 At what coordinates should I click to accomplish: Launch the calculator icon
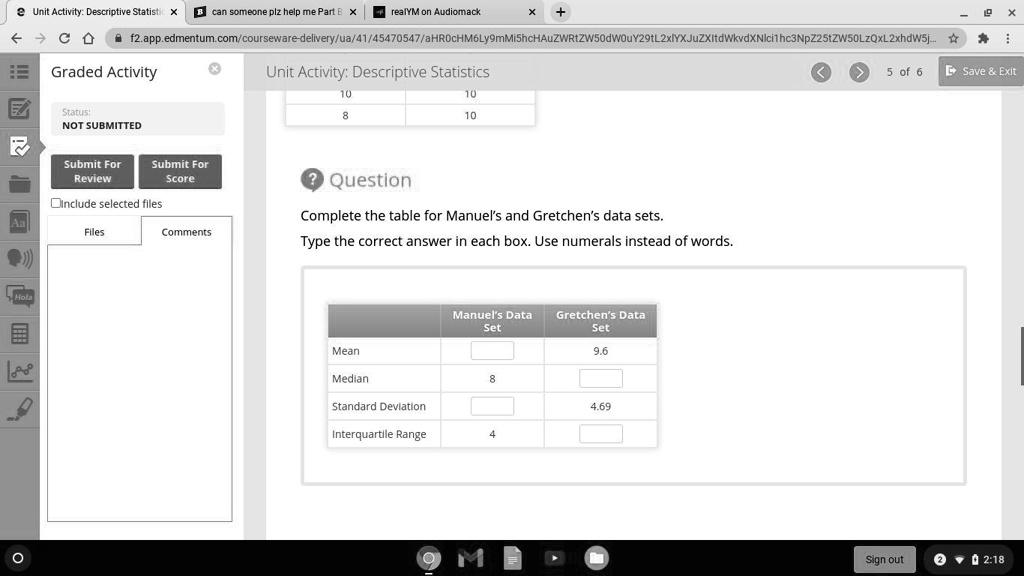[x=18, y=333]
